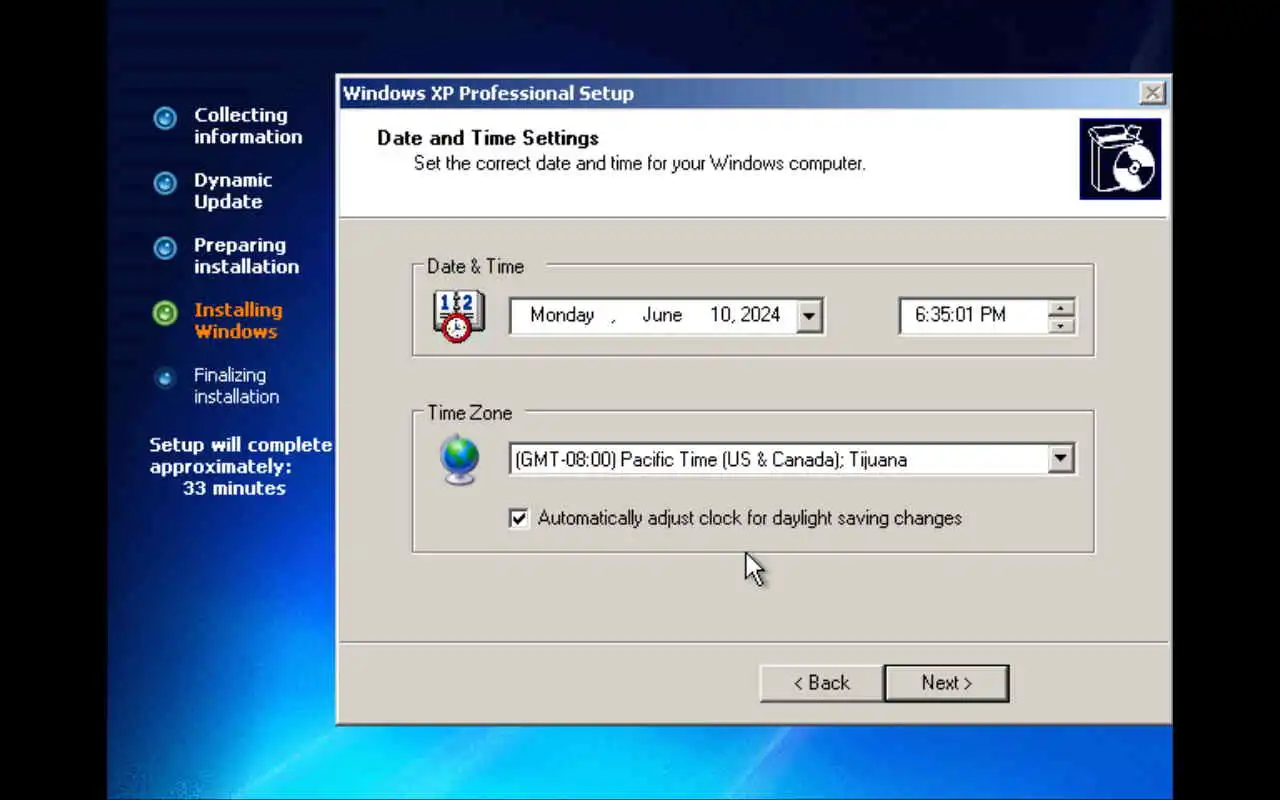This screenshot has width=1280, height=800.
Task: Increase time with the up spinner arrow
Action: click(1061, 307)
